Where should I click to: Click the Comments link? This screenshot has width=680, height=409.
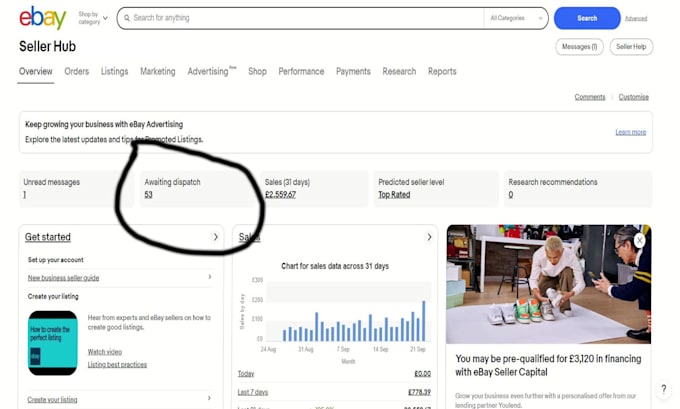590,97
